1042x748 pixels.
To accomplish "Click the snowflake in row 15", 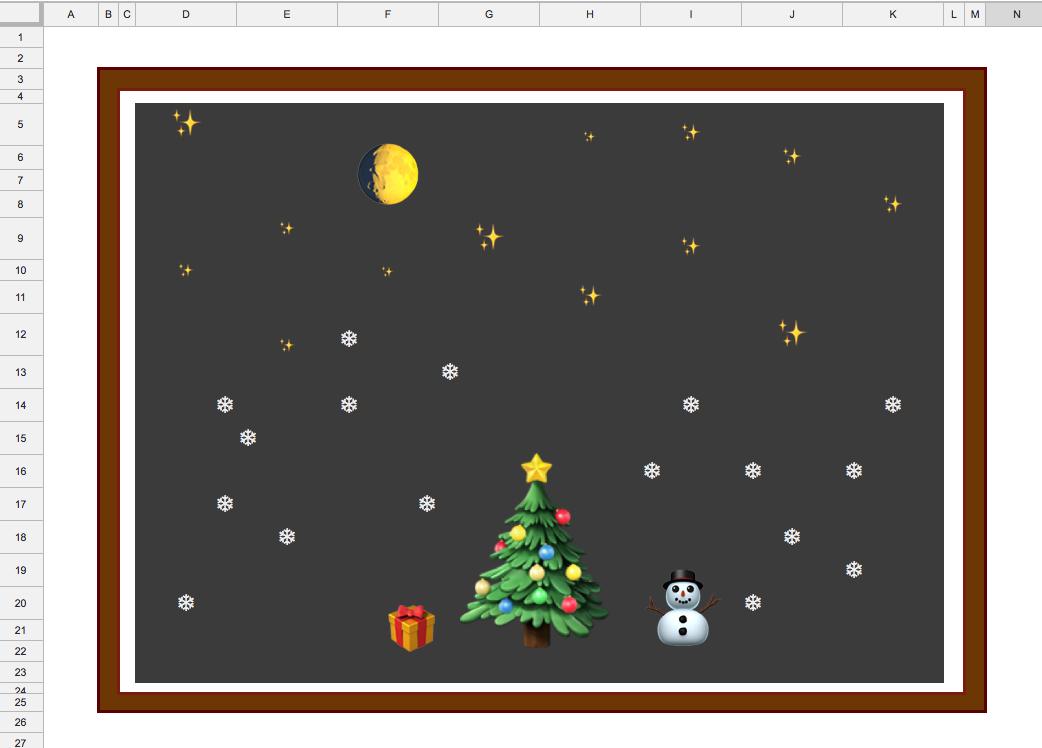I will (x=248, y=437).
